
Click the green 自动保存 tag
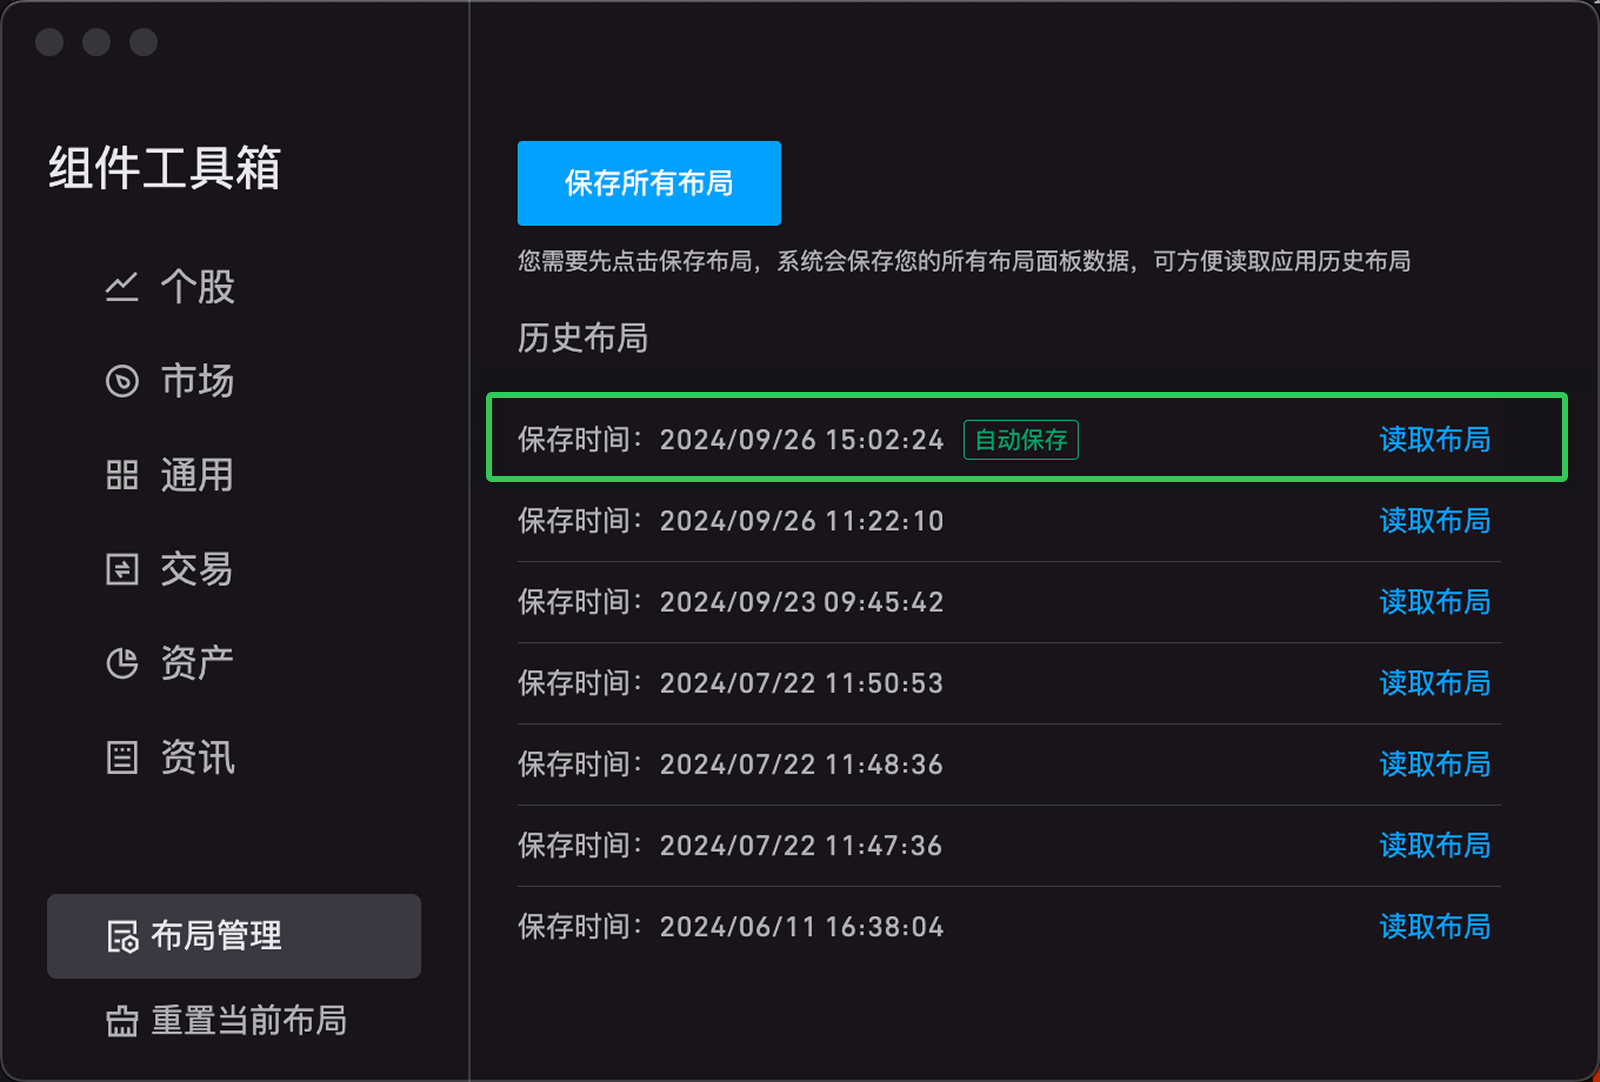tap(1020, 440)
